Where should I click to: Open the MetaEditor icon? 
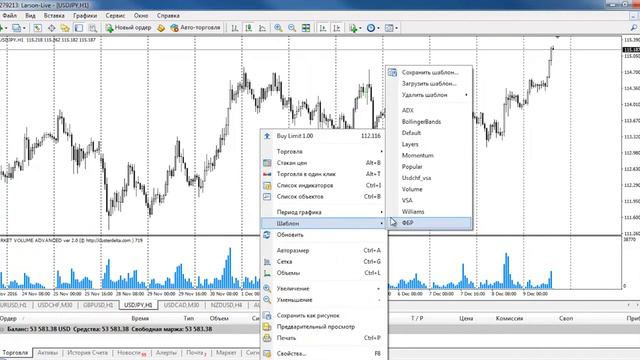tap(161, 28)
